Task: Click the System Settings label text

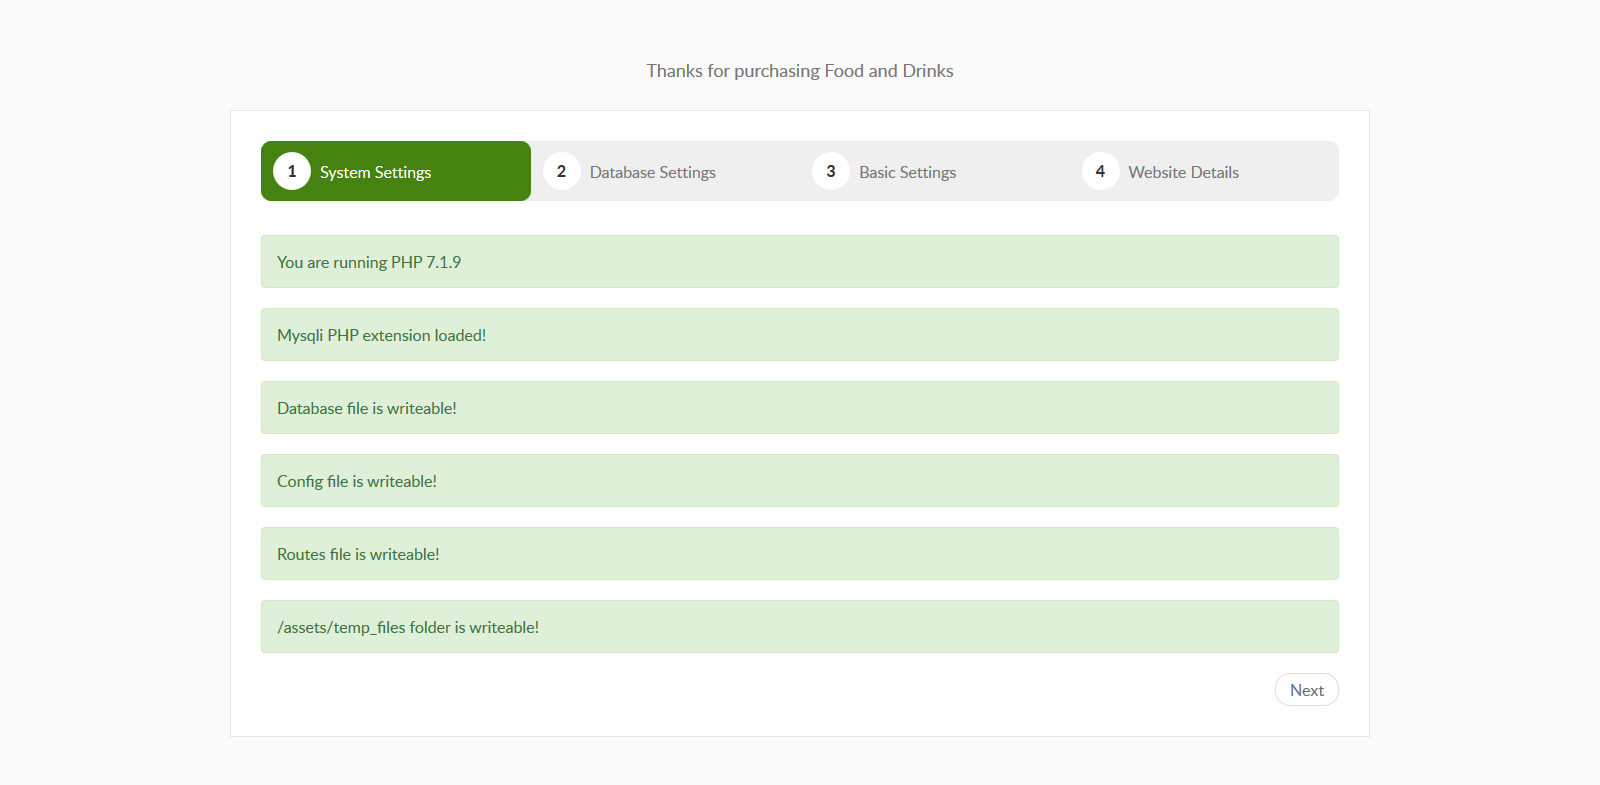Action: pyautogui.click(x=375, y=172)
